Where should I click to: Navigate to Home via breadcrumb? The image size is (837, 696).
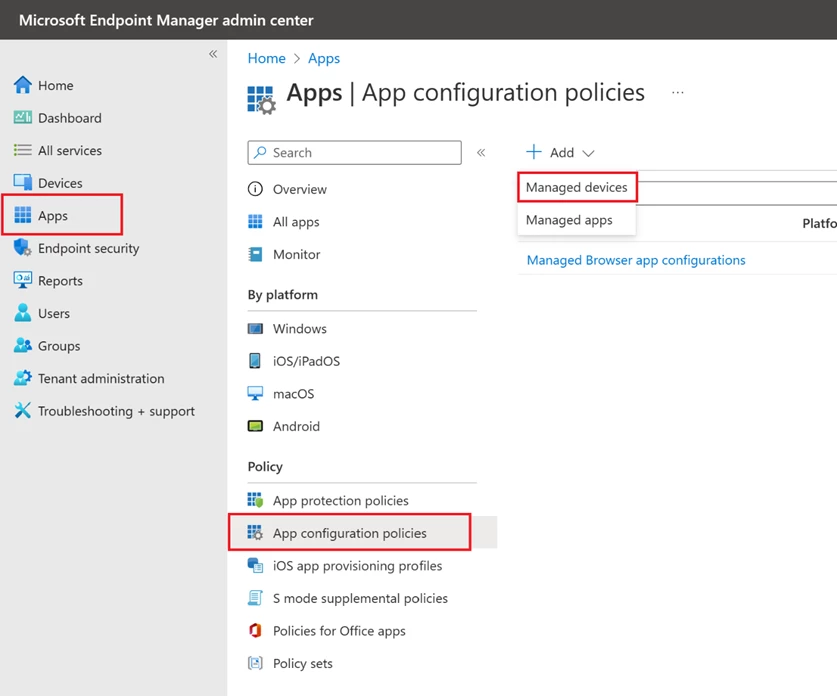tap(266, 58)
